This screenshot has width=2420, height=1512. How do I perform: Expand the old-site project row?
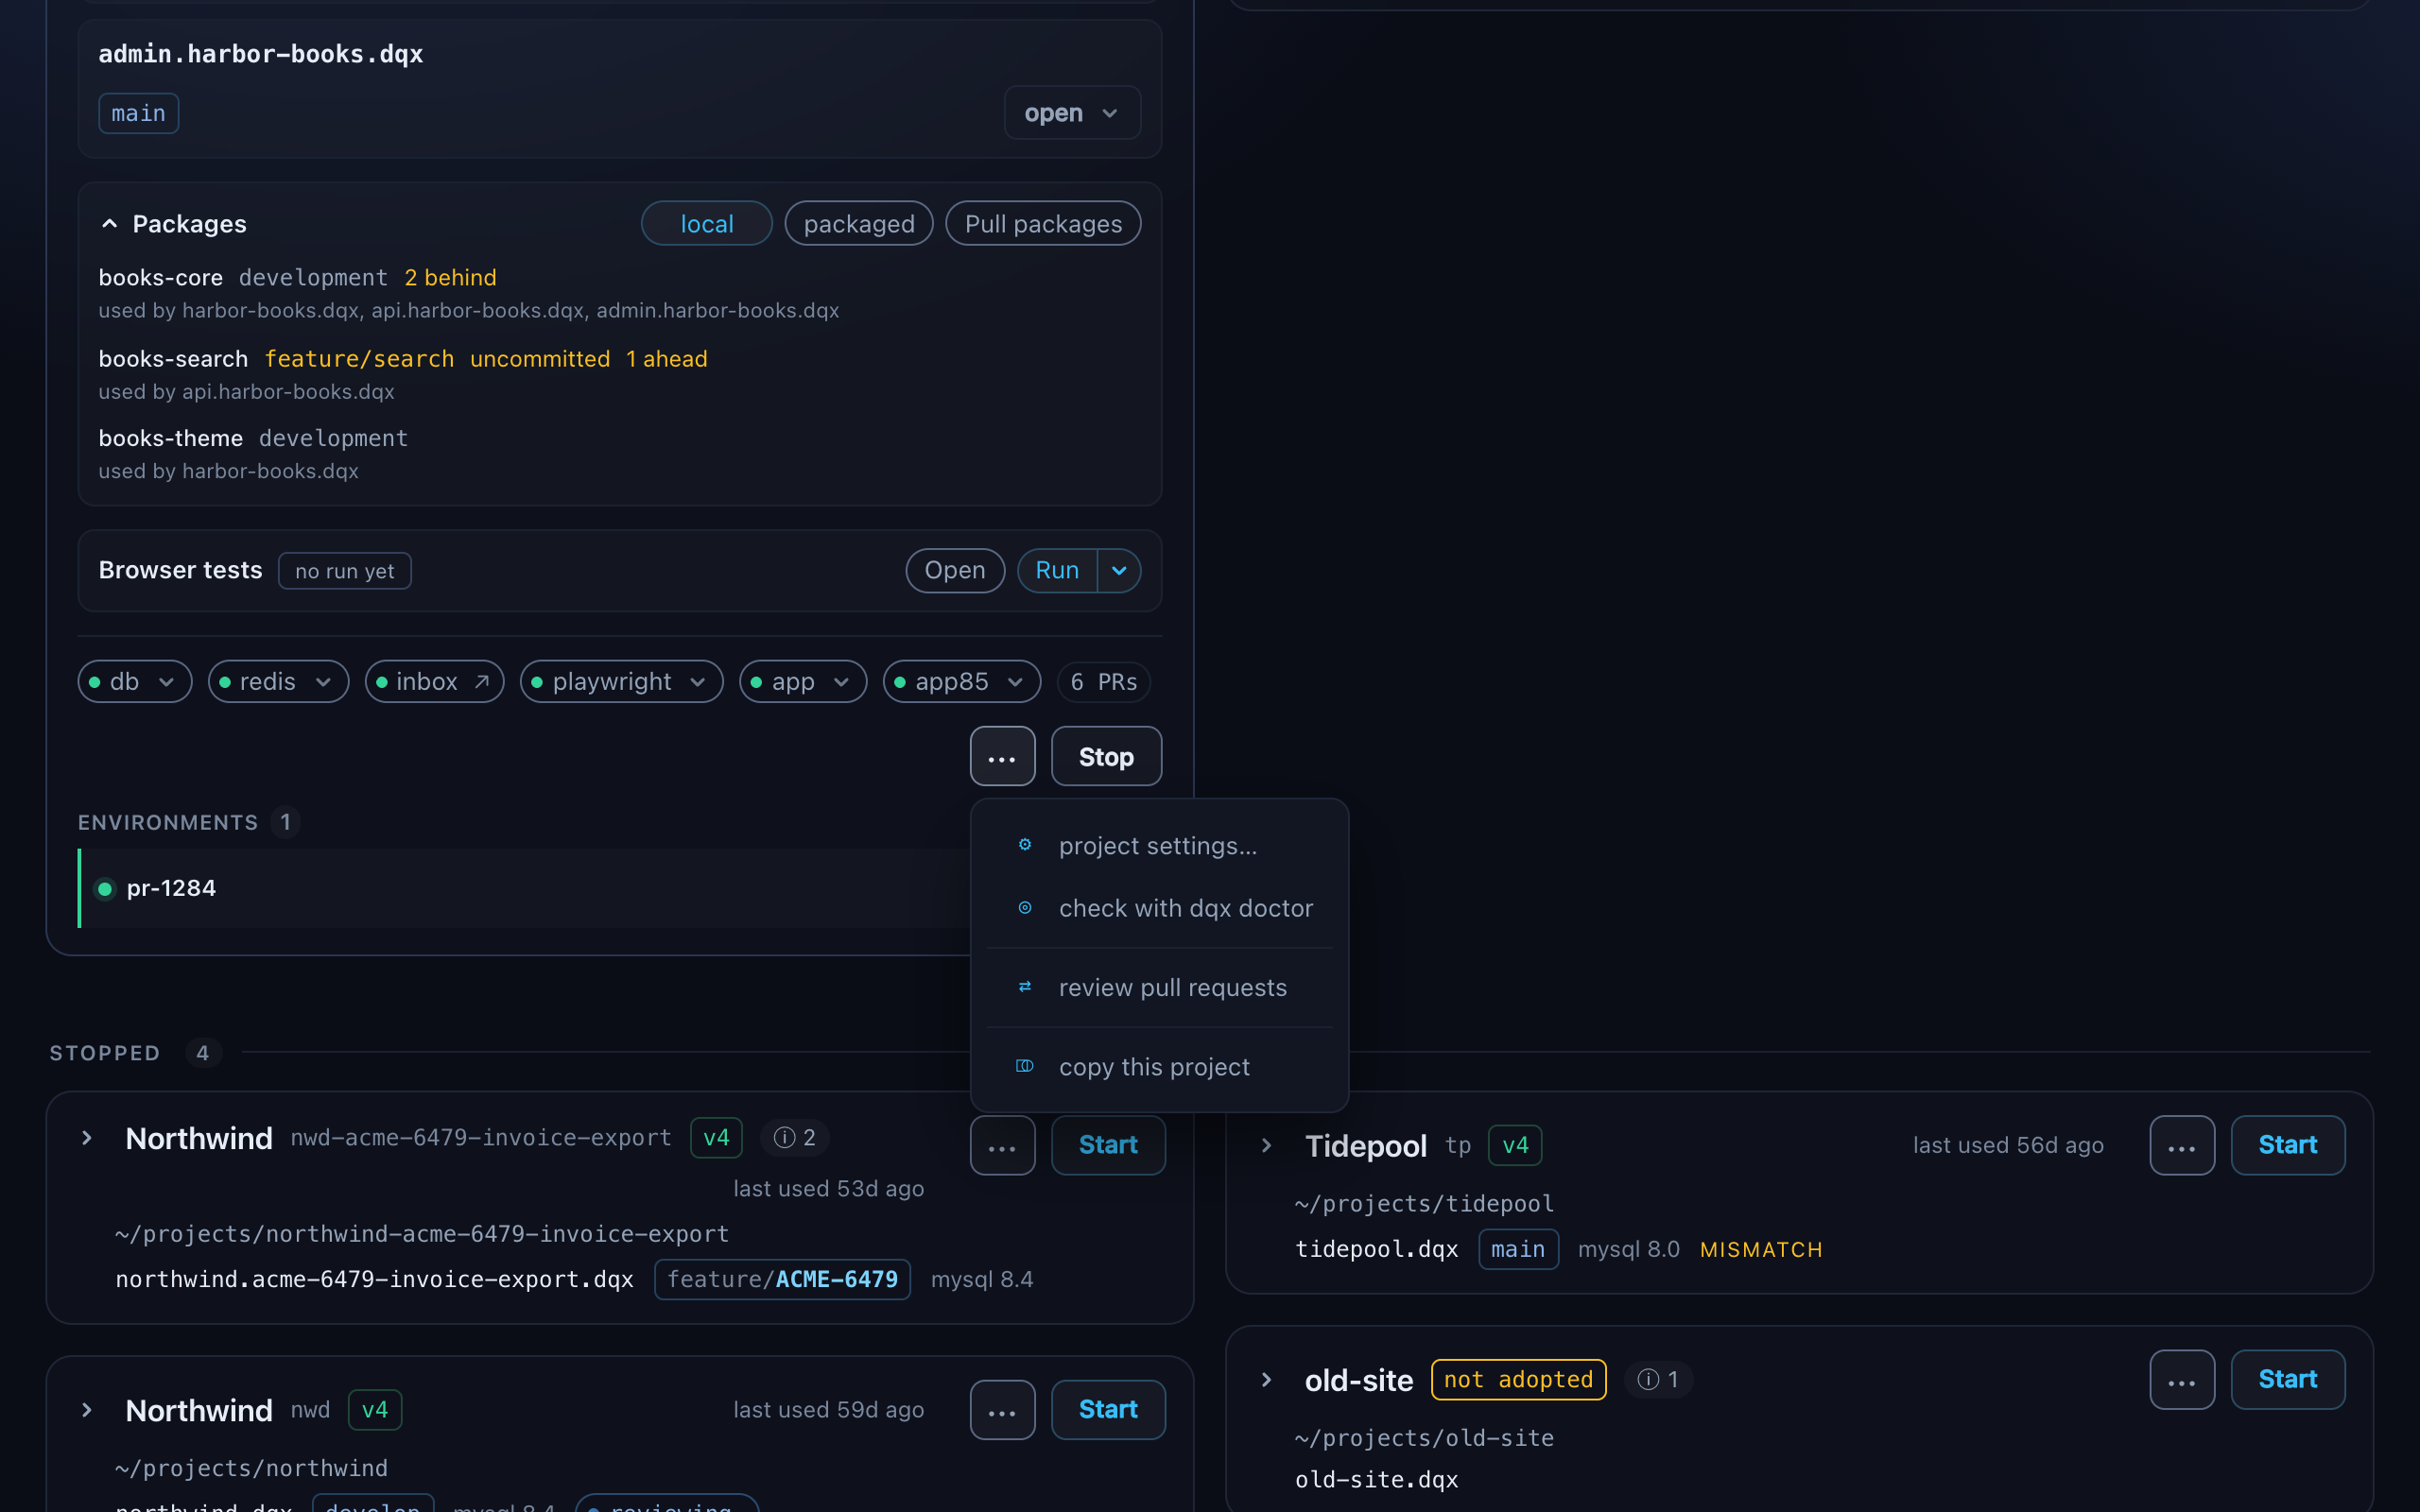pyautogui.click(x=1266, y=1380)
